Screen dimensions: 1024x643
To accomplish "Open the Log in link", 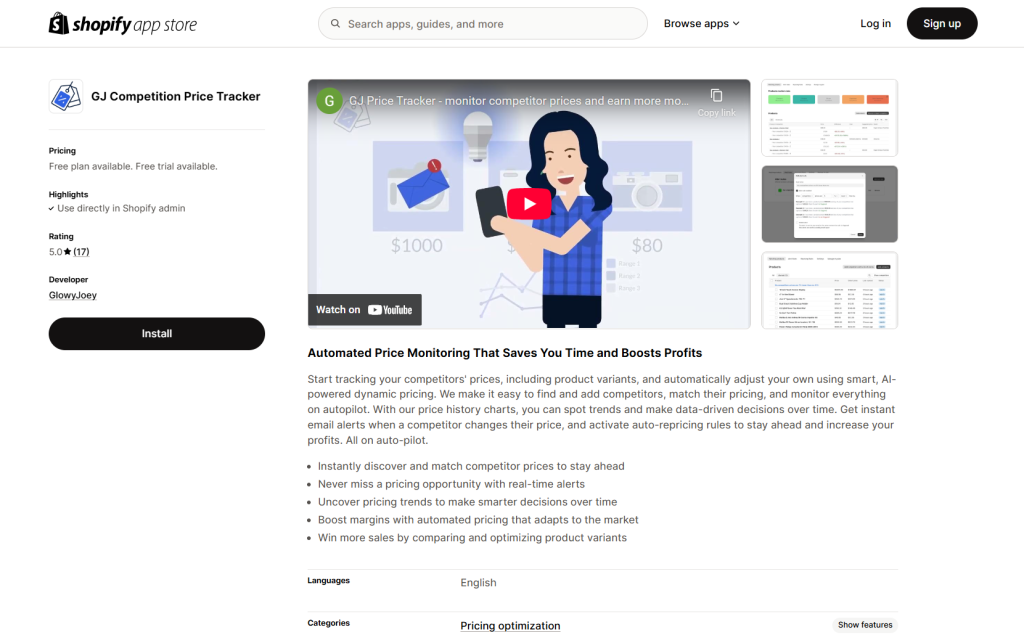I will (x=875, y=24).
